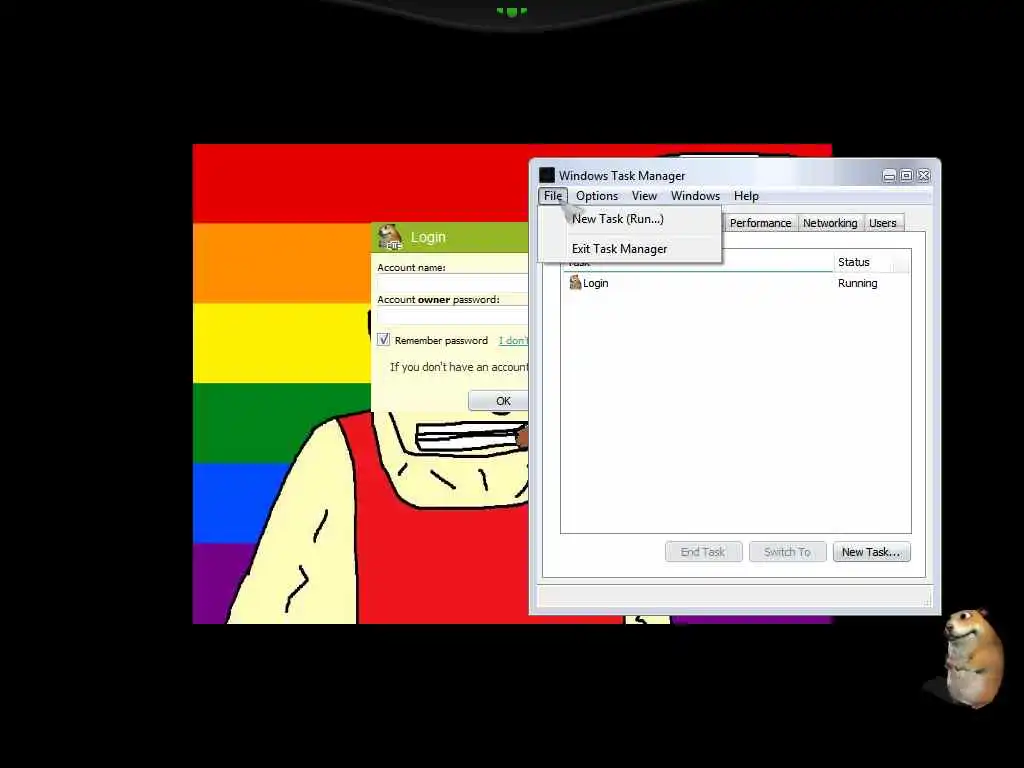Switch to the Performance tab
This screenshot has width=1024, height=768.
760,223
